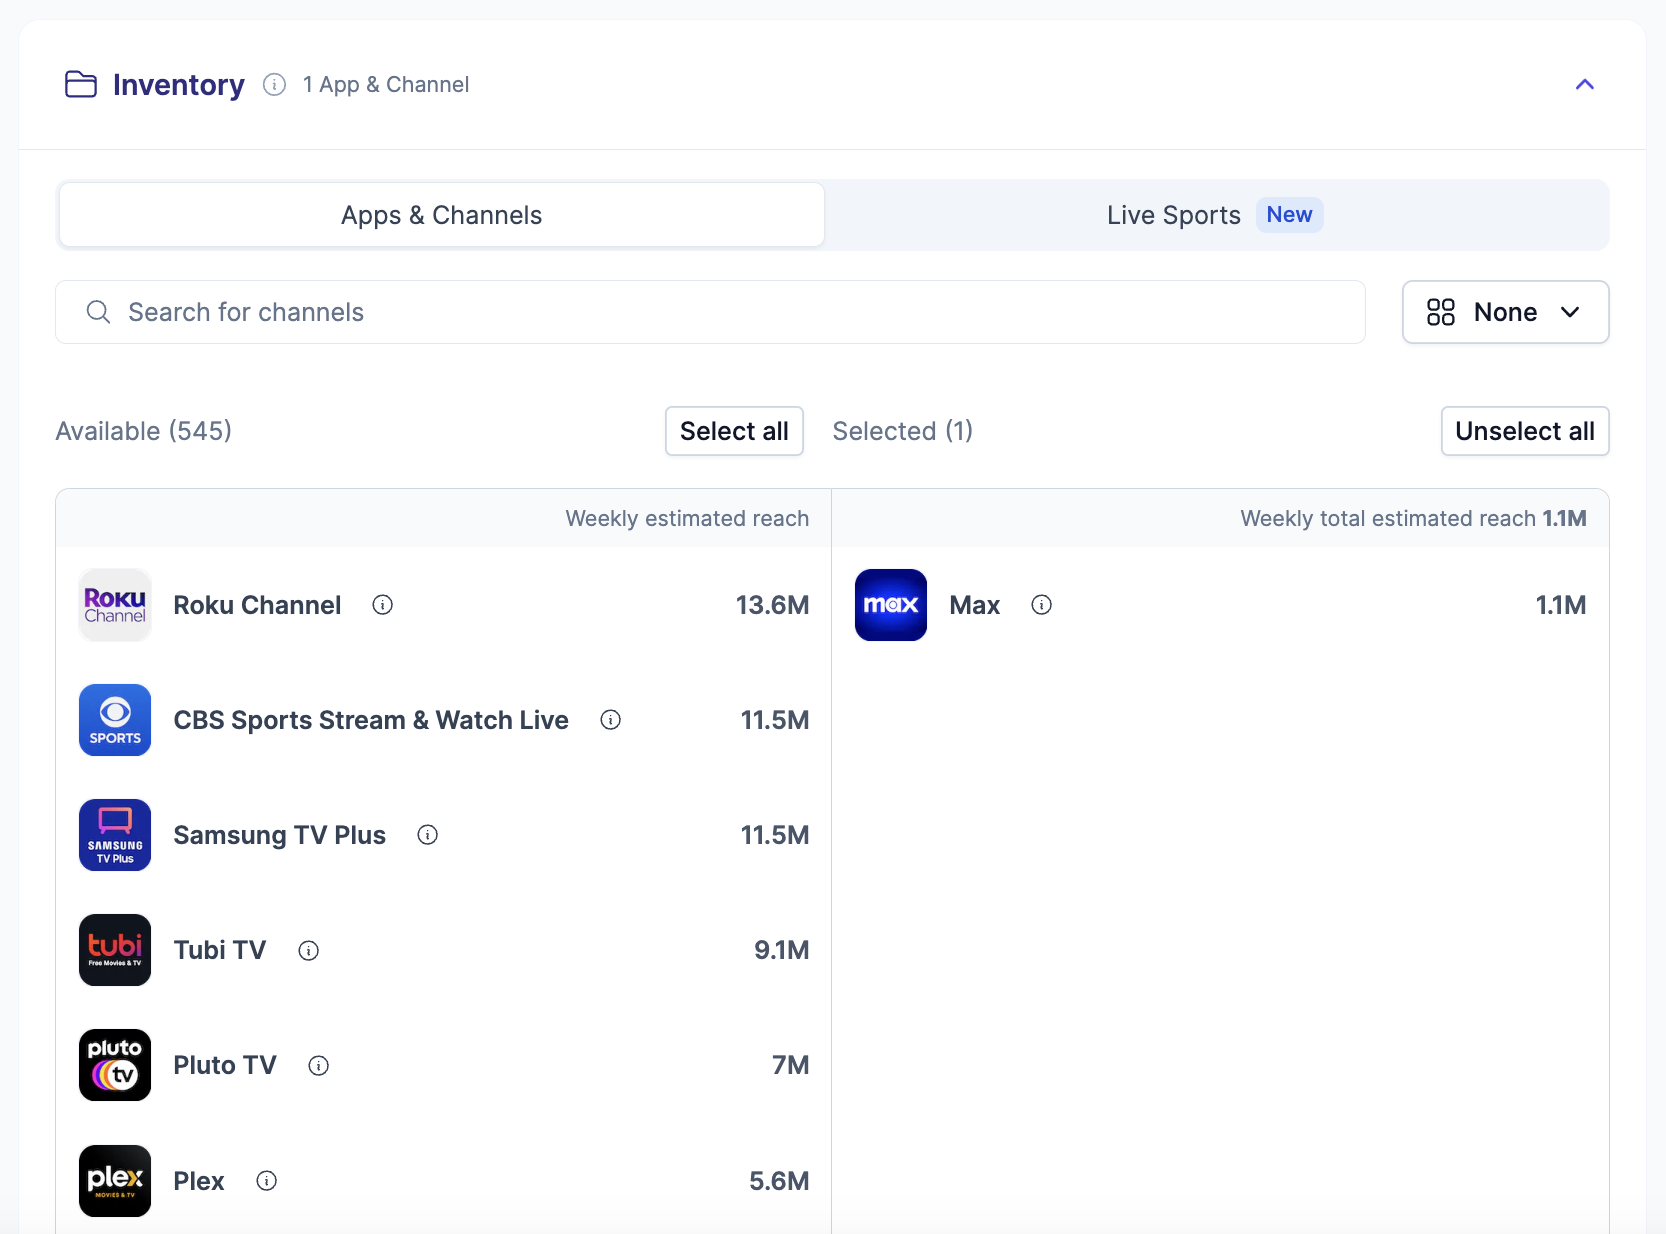Focus the Search for channels field
The width and height of the screenshot is (1666, 1234).
click(710, 312)
